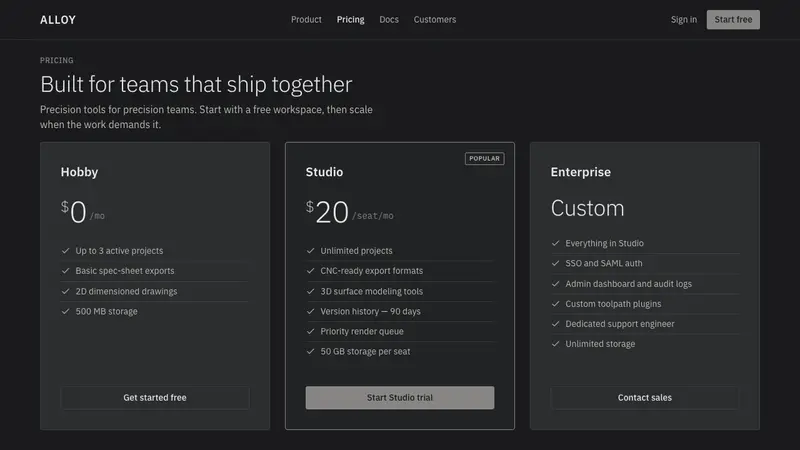
Task: Click the small PRICING label above the heading
Action: tap(57, 60)
